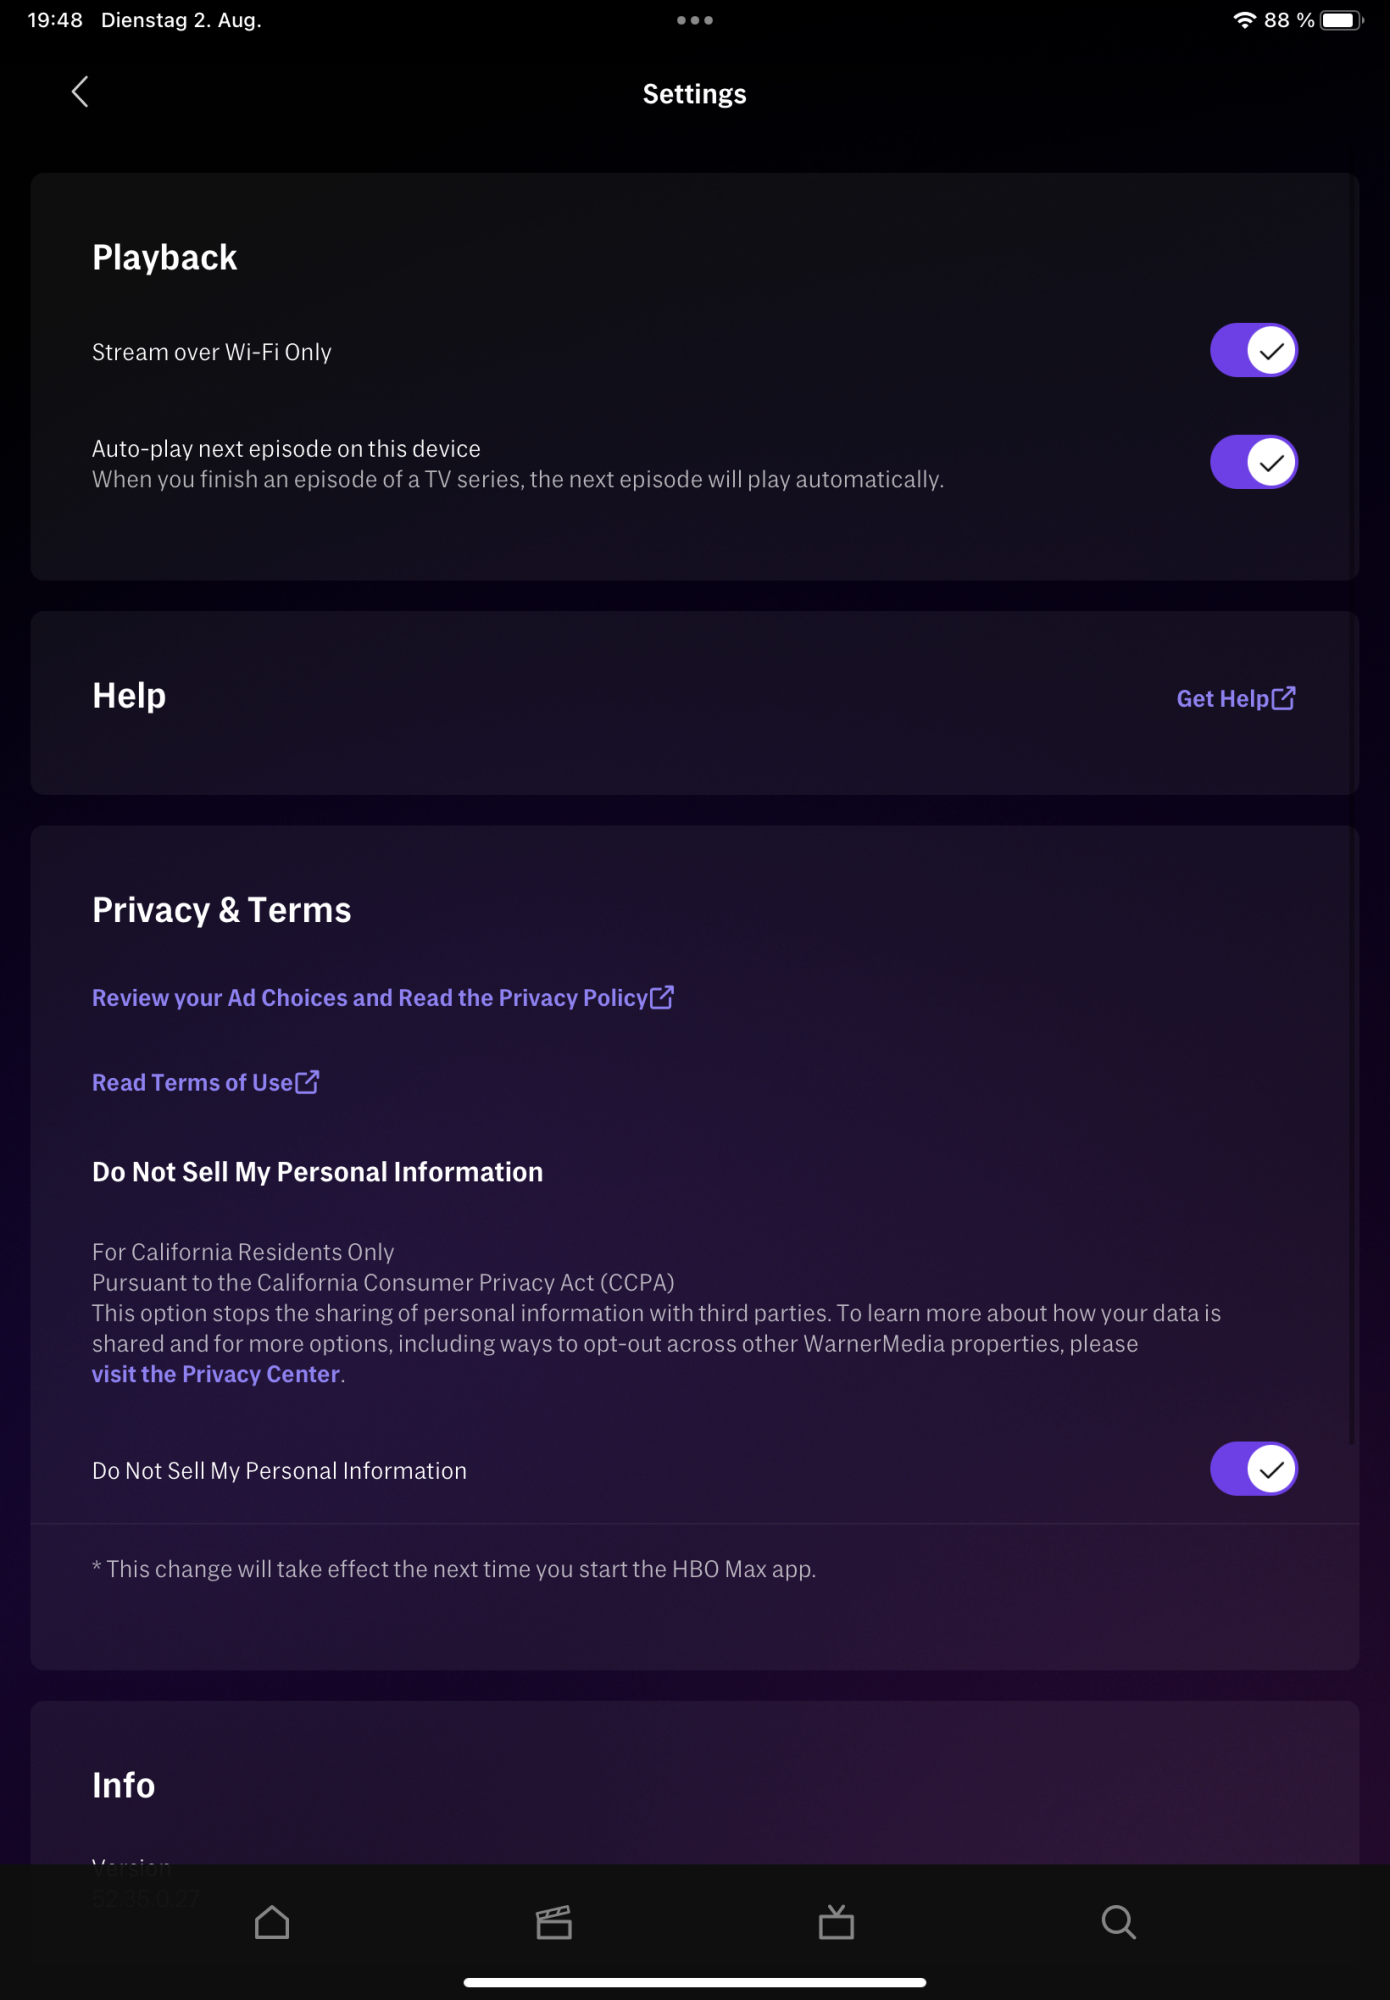Screen dimensions: 1390x2000
Task: Open Review your Ad Choices link
Action: 369,998
